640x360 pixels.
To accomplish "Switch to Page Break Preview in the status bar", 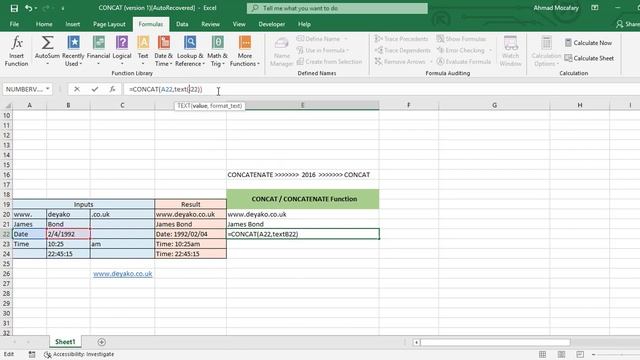I will [580, 354].
